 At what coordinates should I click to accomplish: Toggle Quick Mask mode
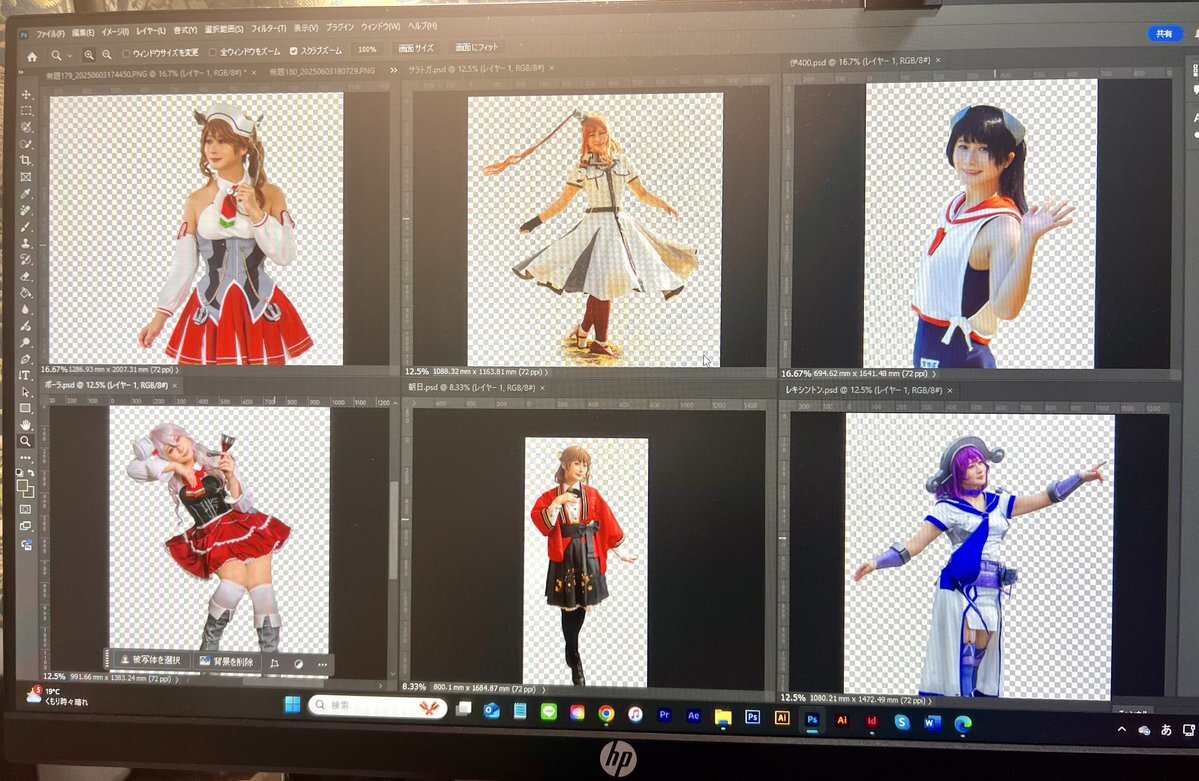pyautogui.click(x=25, y=509)
